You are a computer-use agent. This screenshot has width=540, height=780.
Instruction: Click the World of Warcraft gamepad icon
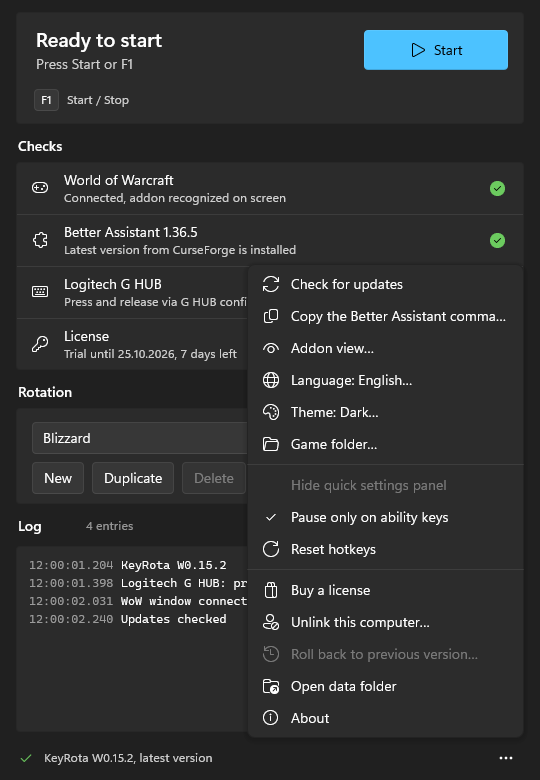click(40, 188)
